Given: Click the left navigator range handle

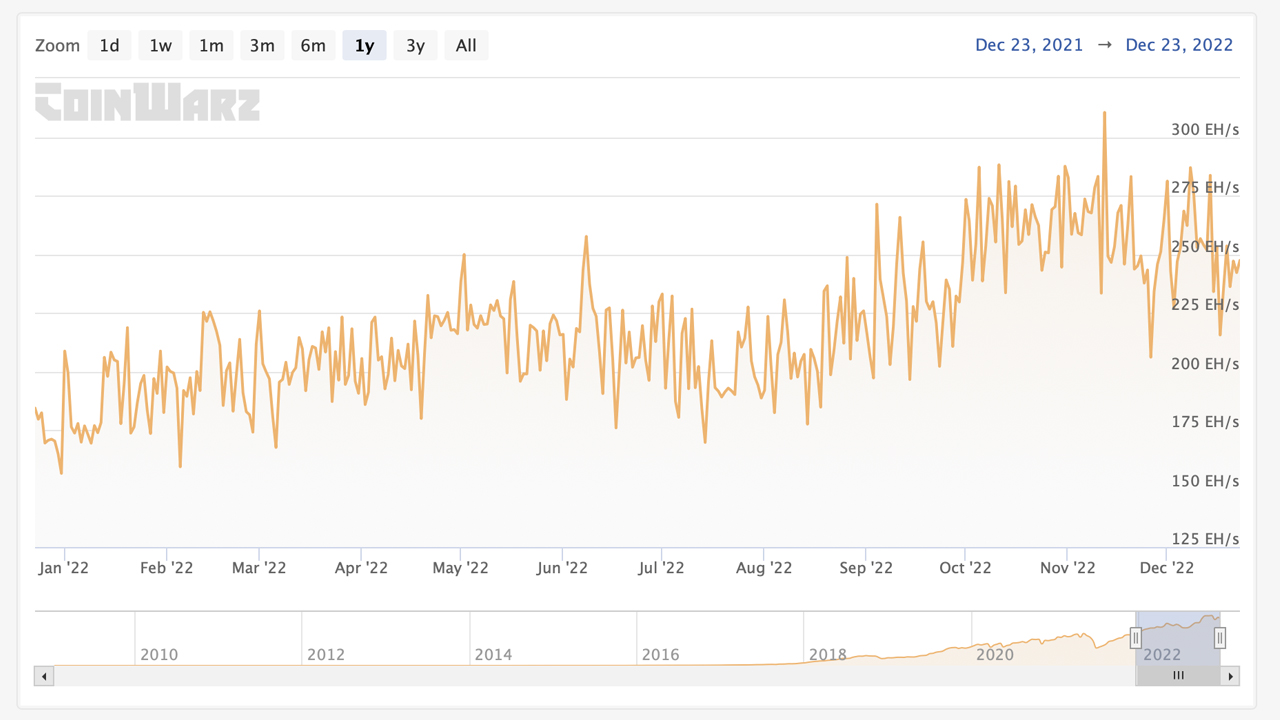Looking at the screenshot, I should (x=1136, y=637).
